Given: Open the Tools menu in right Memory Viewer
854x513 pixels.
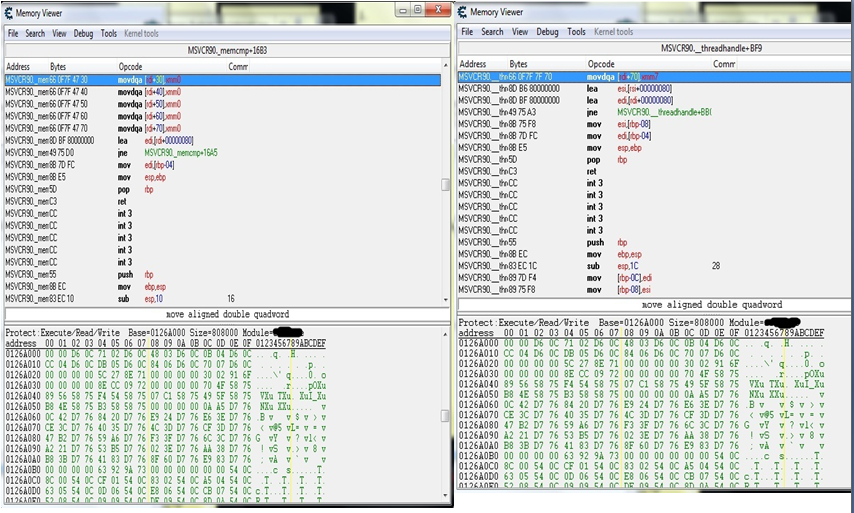Looking at the screenshot, I should coord(577,32).
